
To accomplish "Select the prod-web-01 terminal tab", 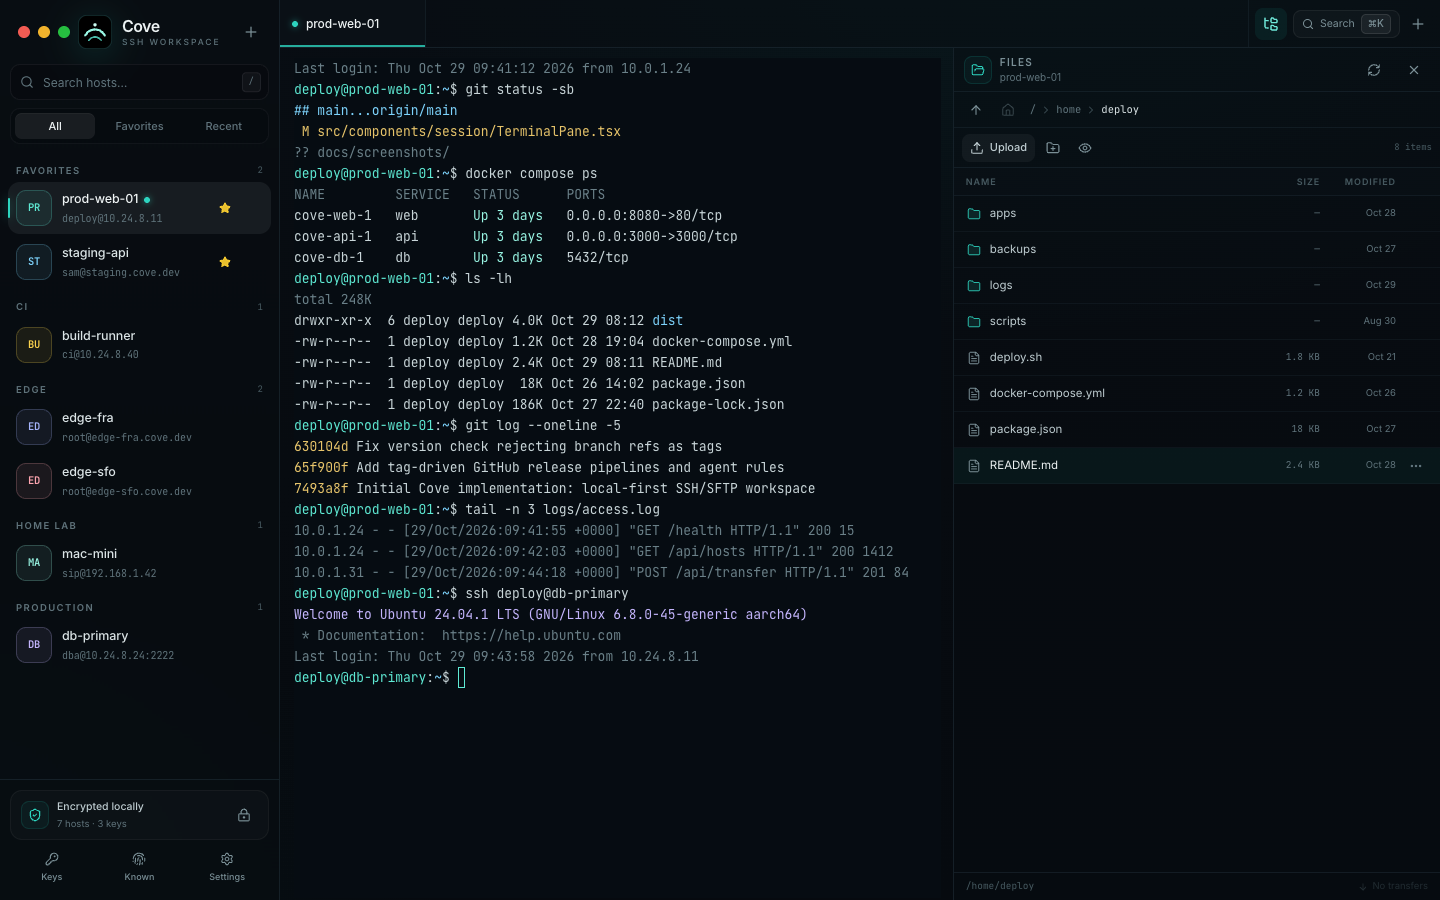I will click(352, 24).
